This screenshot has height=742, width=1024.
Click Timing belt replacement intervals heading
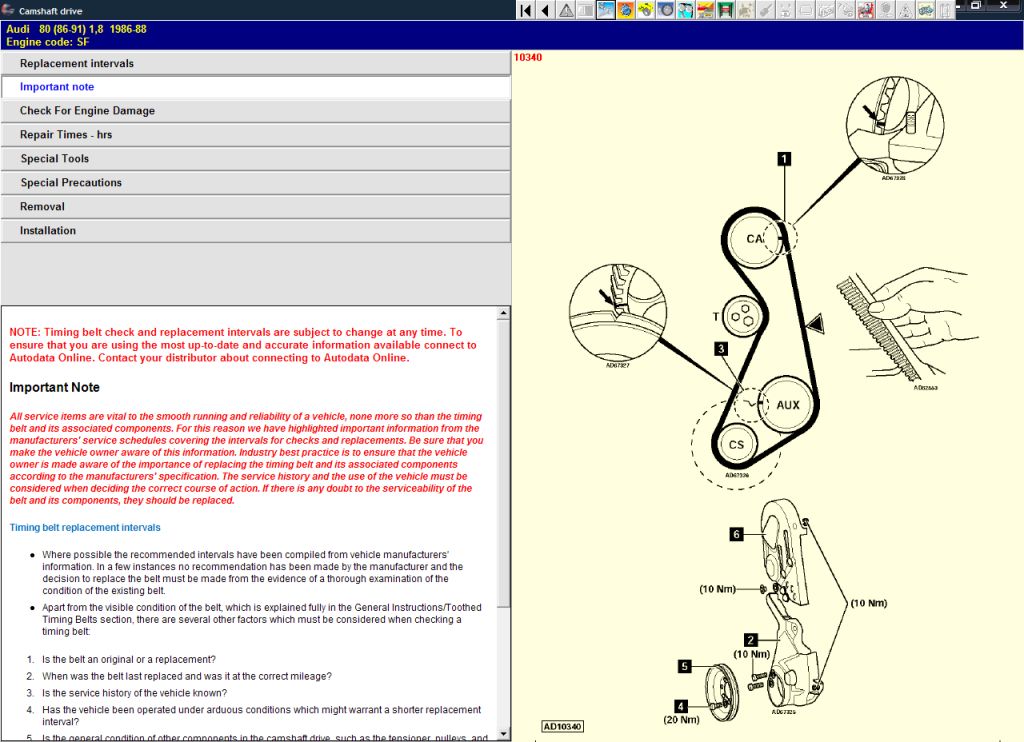[85, 527]
